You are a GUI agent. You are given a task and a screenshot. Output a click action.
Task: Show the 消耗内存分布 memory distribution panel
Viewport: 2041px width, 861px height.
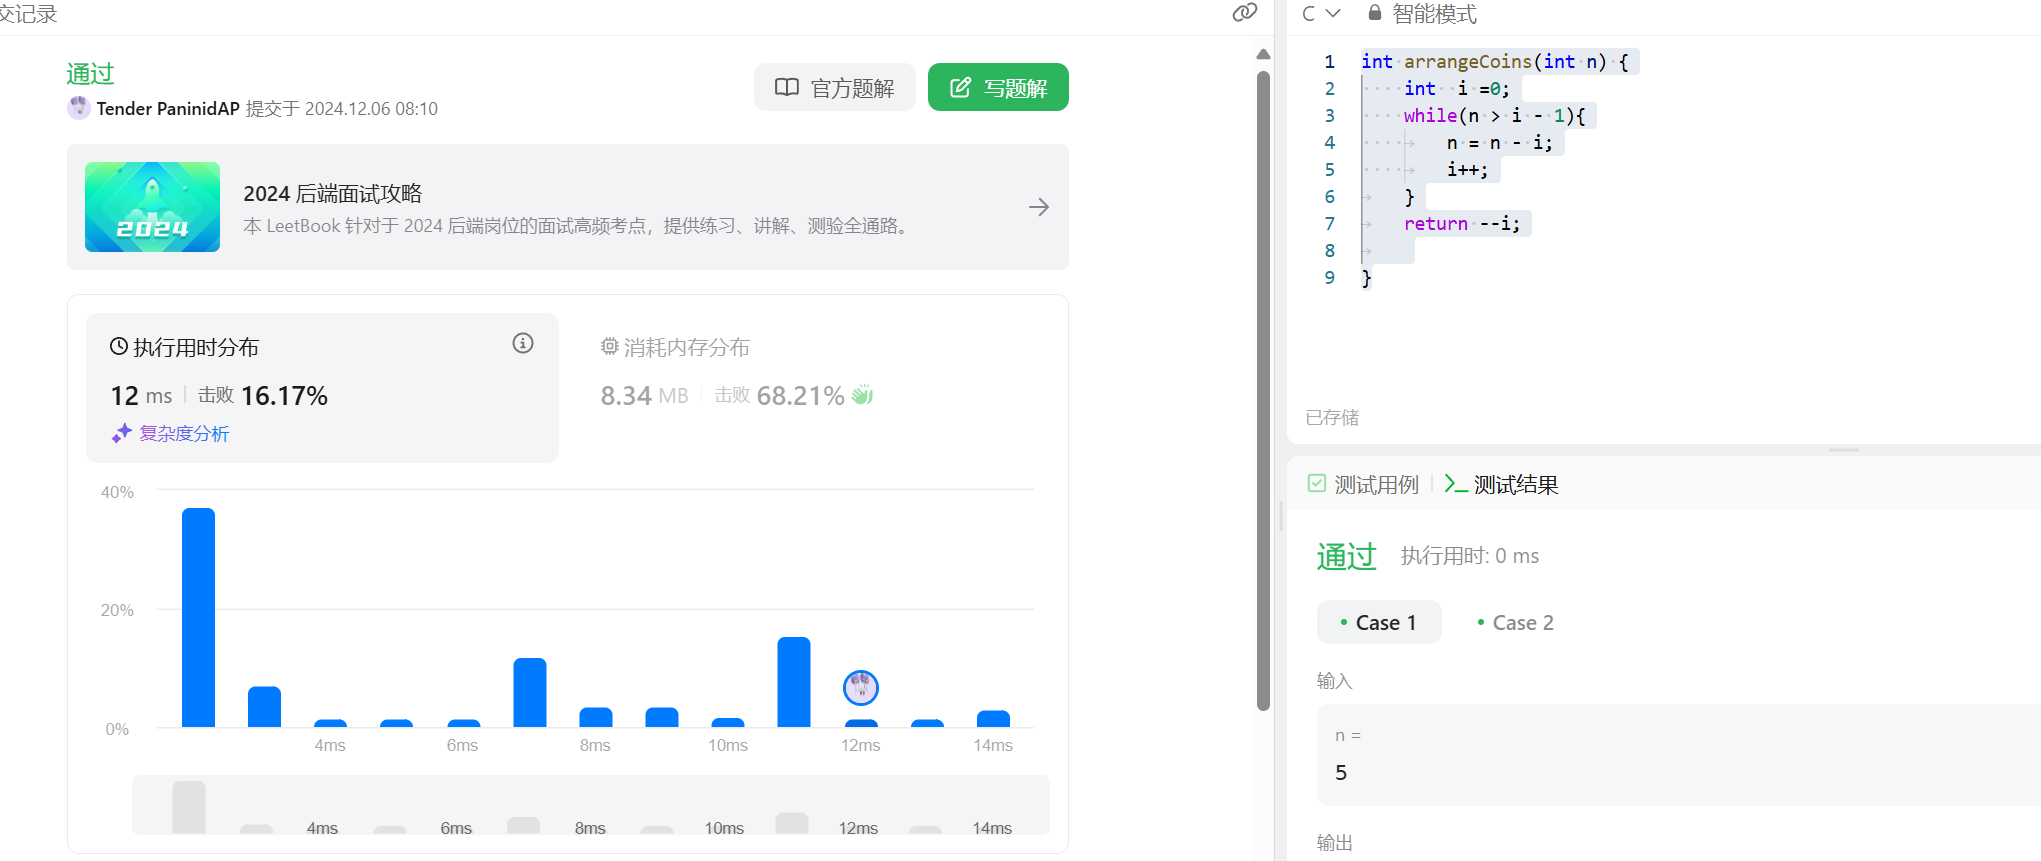pos(675,348)
